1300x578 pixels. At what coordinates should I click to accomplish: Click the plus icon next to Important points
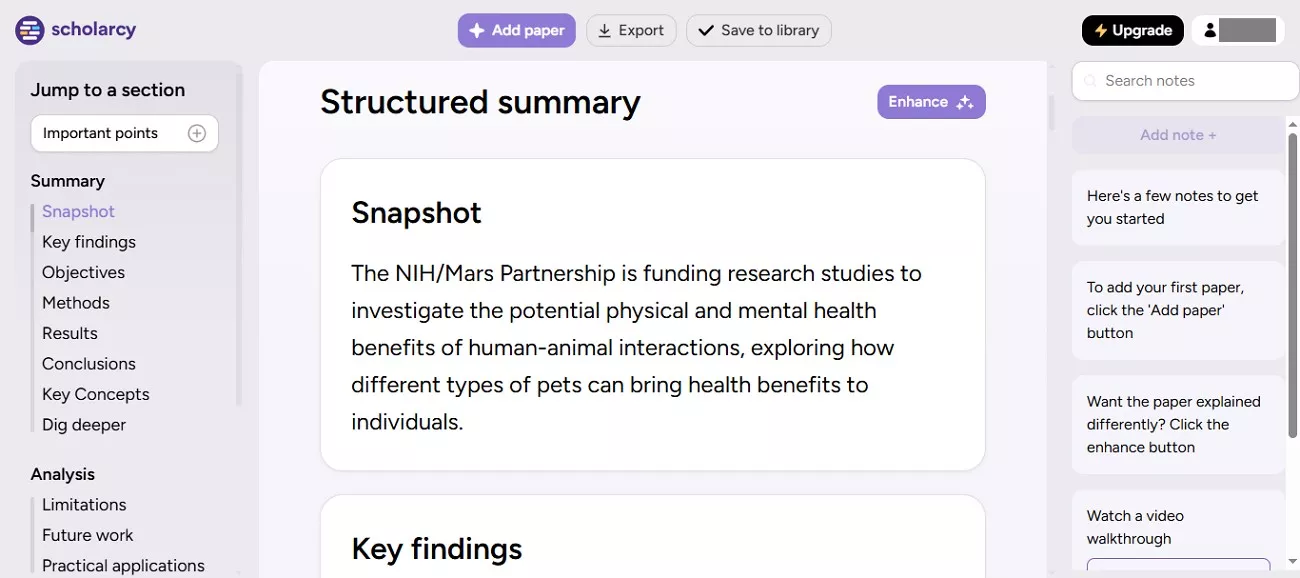(196, 132)
